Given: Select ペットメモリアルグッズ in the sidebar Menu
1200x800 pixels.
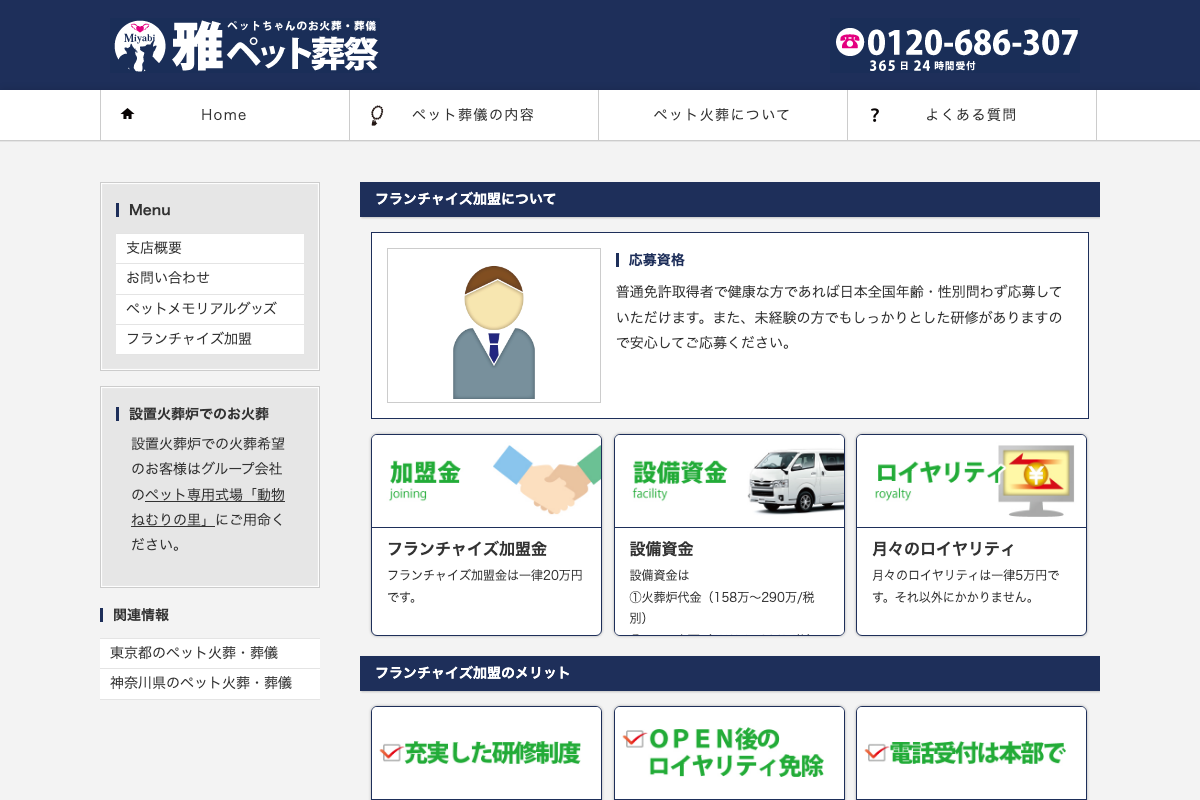Looking at the screenshot, I should 210,309.
